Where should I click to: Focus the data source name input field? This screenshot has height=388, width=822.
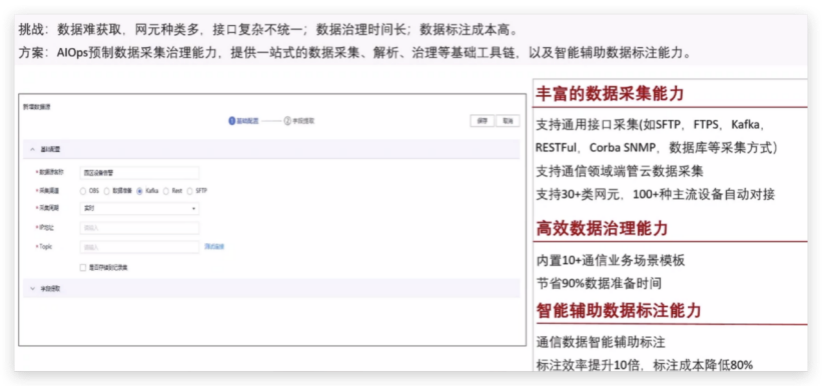point(139,173)
